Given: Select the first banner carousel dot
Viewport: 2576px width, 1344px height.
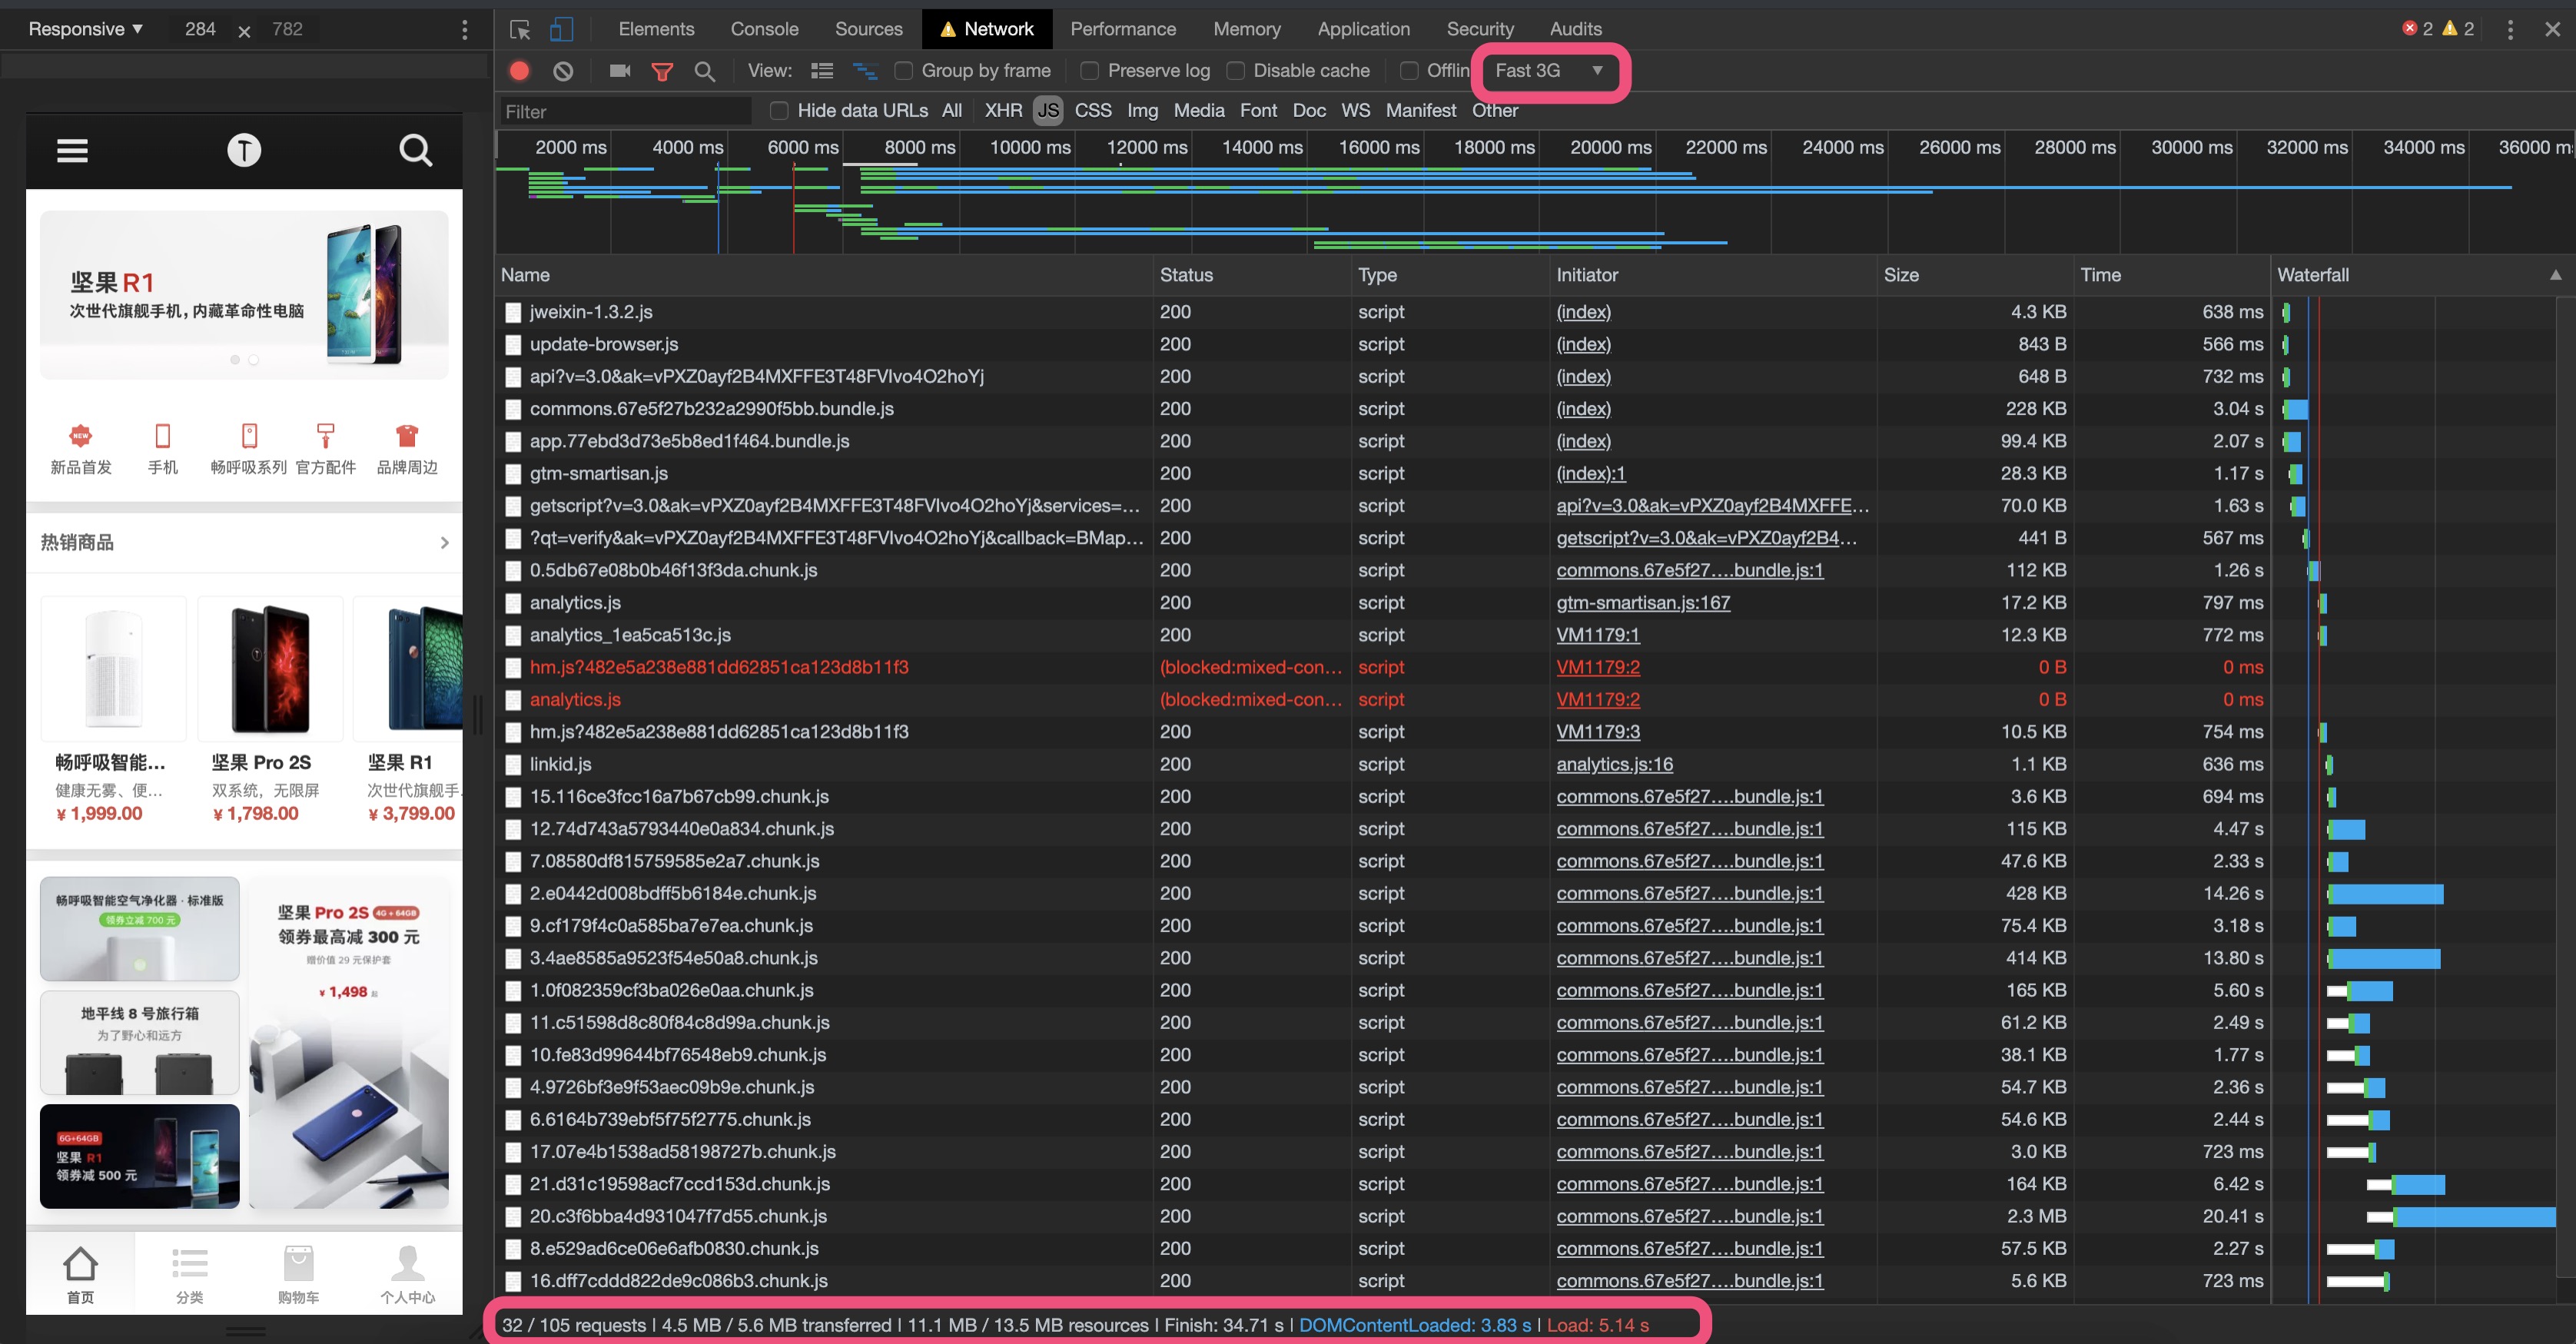Looking at the screenshot, I should click(235, 360).
